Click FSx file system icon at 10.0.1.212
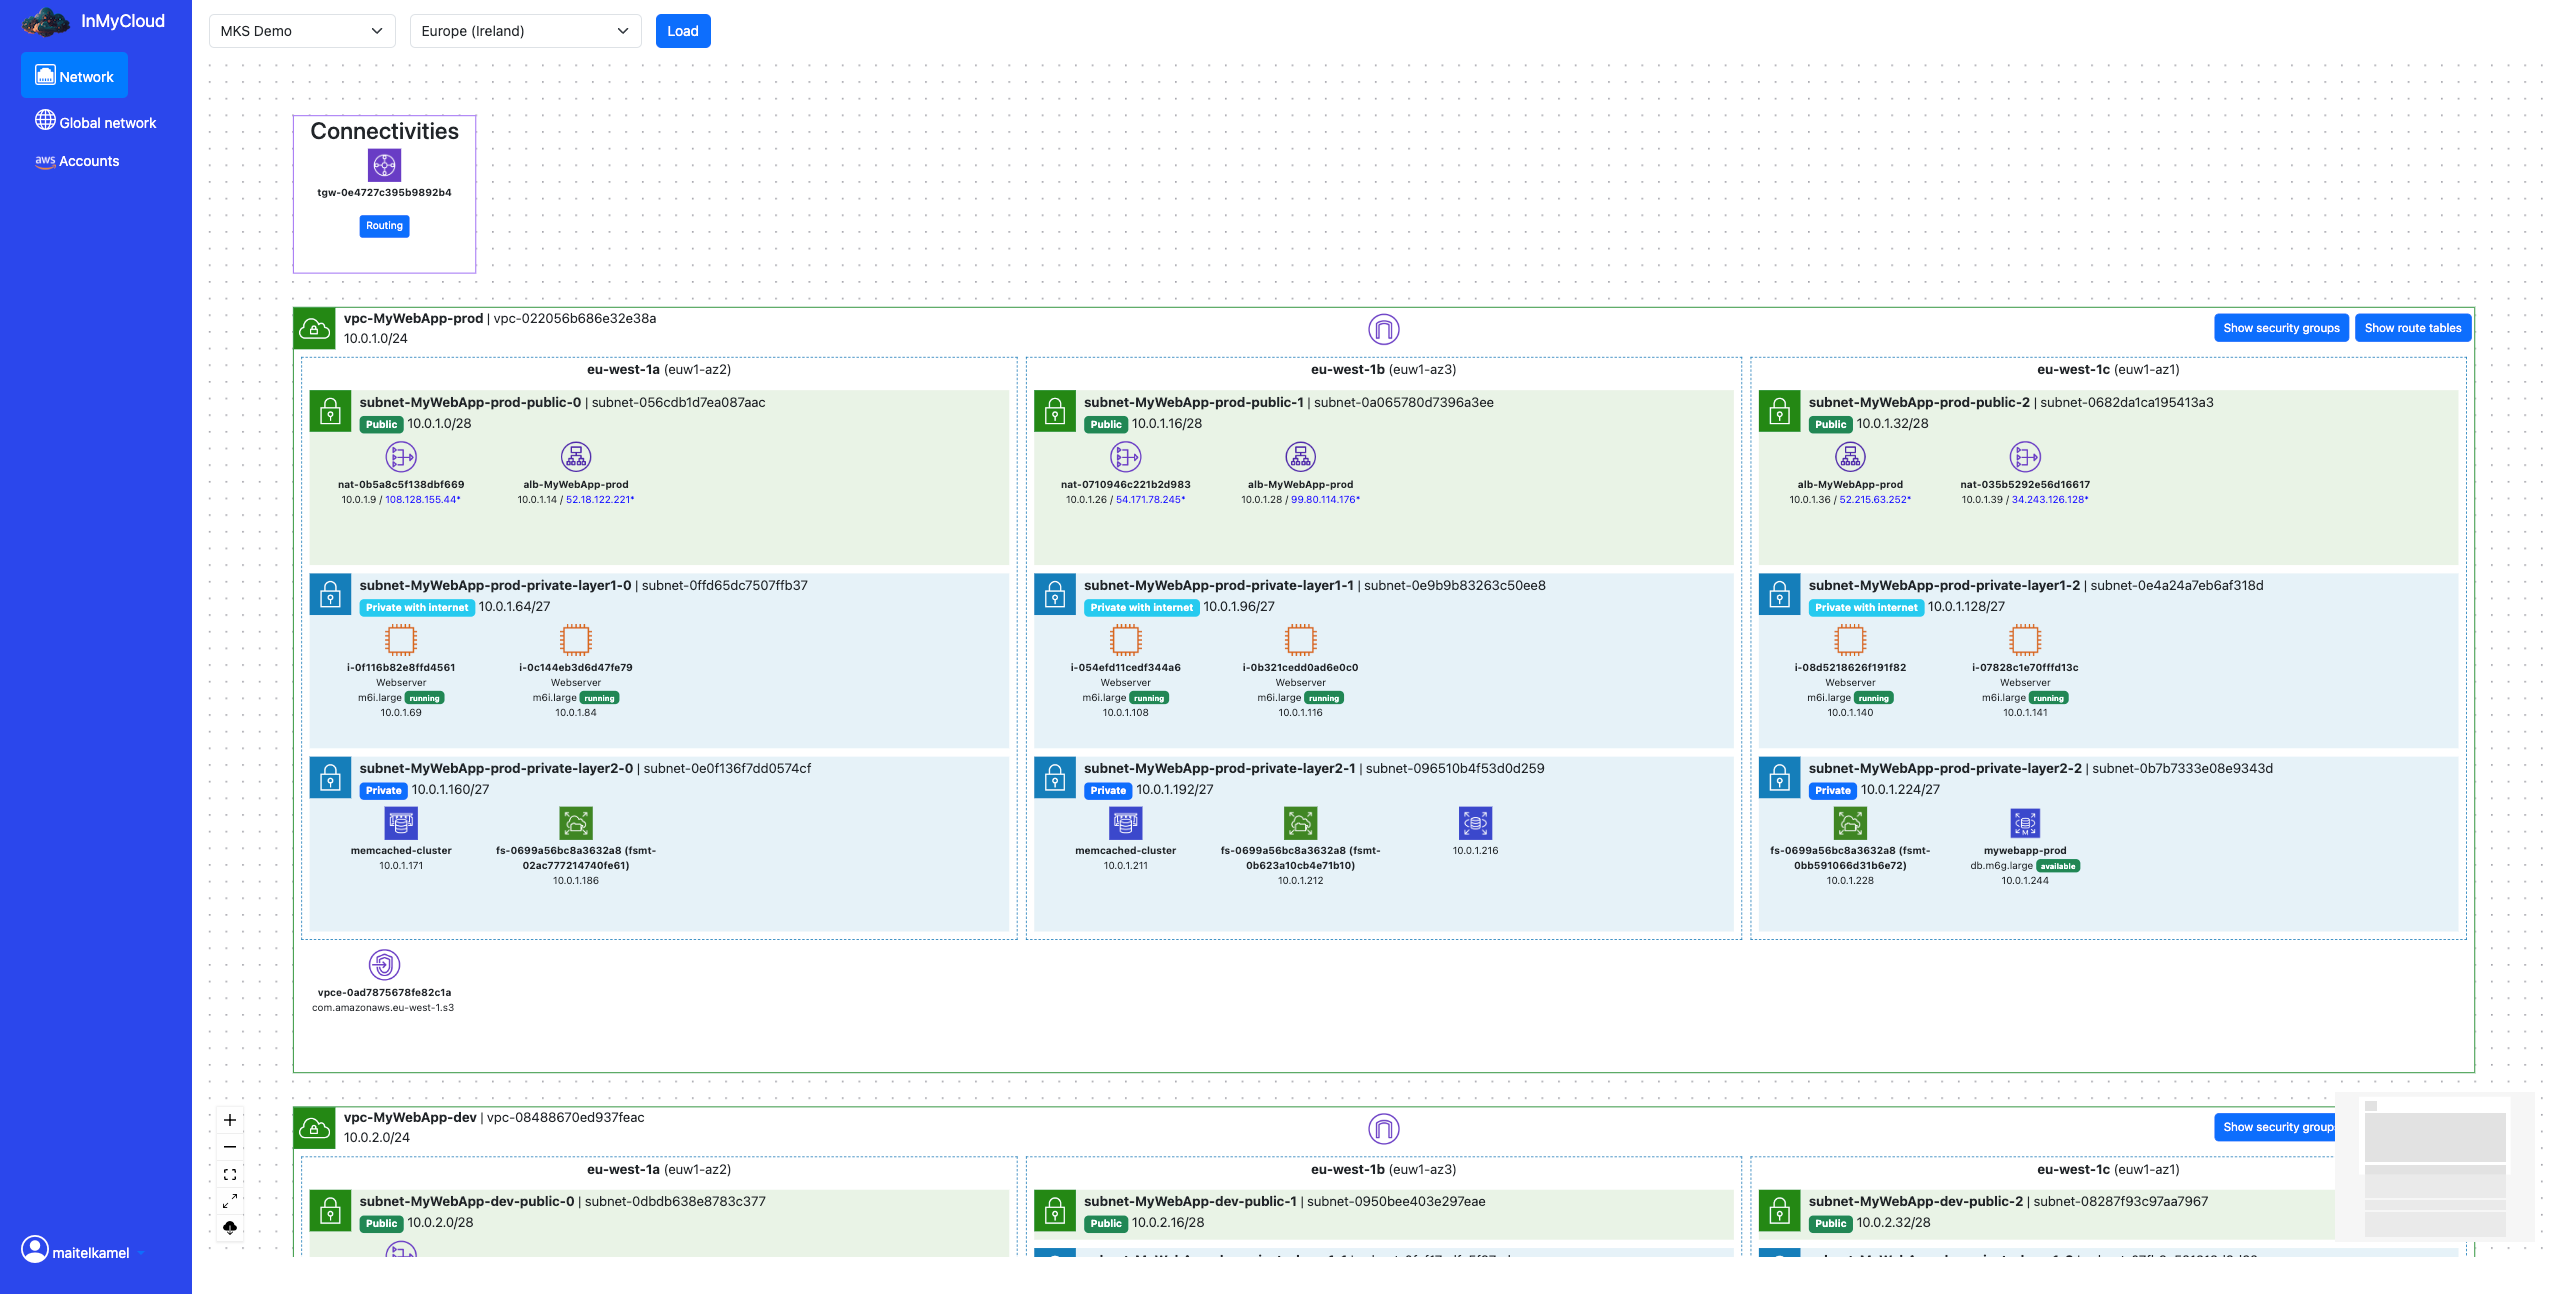The width and height of the screenshot is (2560, 1294). pos(1300,823)
